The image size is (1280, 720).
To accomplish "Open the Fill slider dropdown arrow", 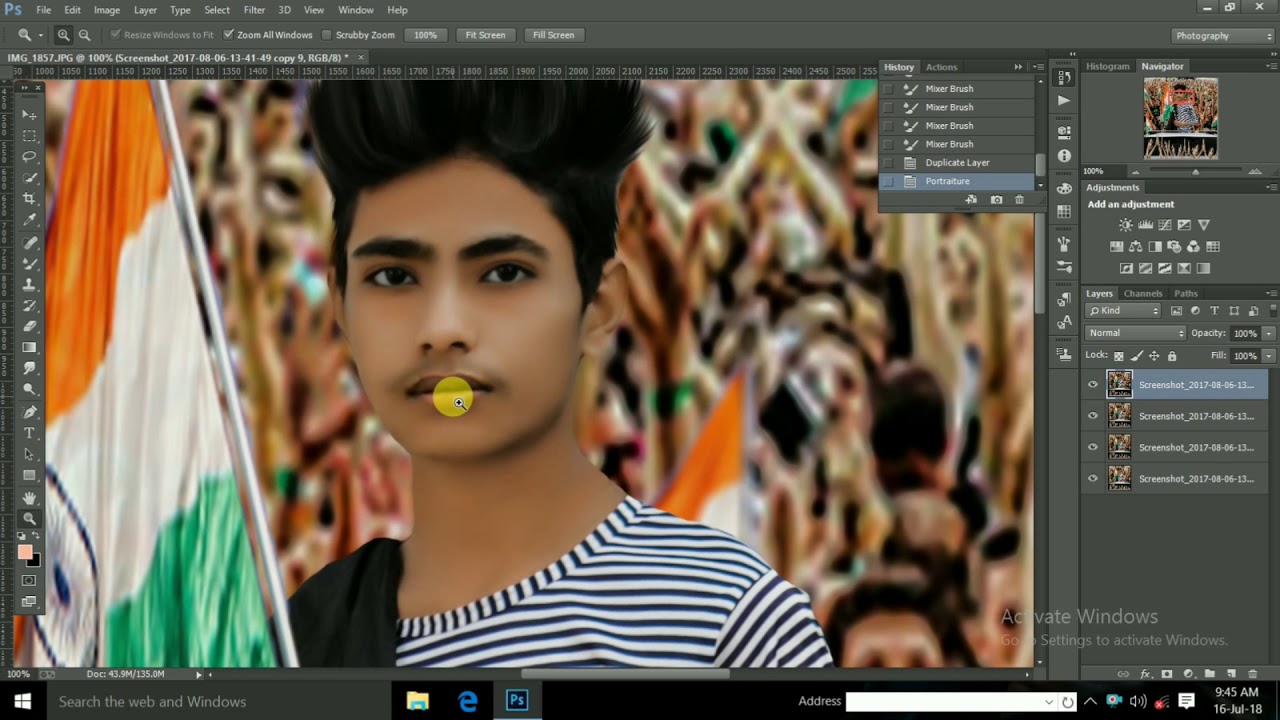I will 1269,356.
